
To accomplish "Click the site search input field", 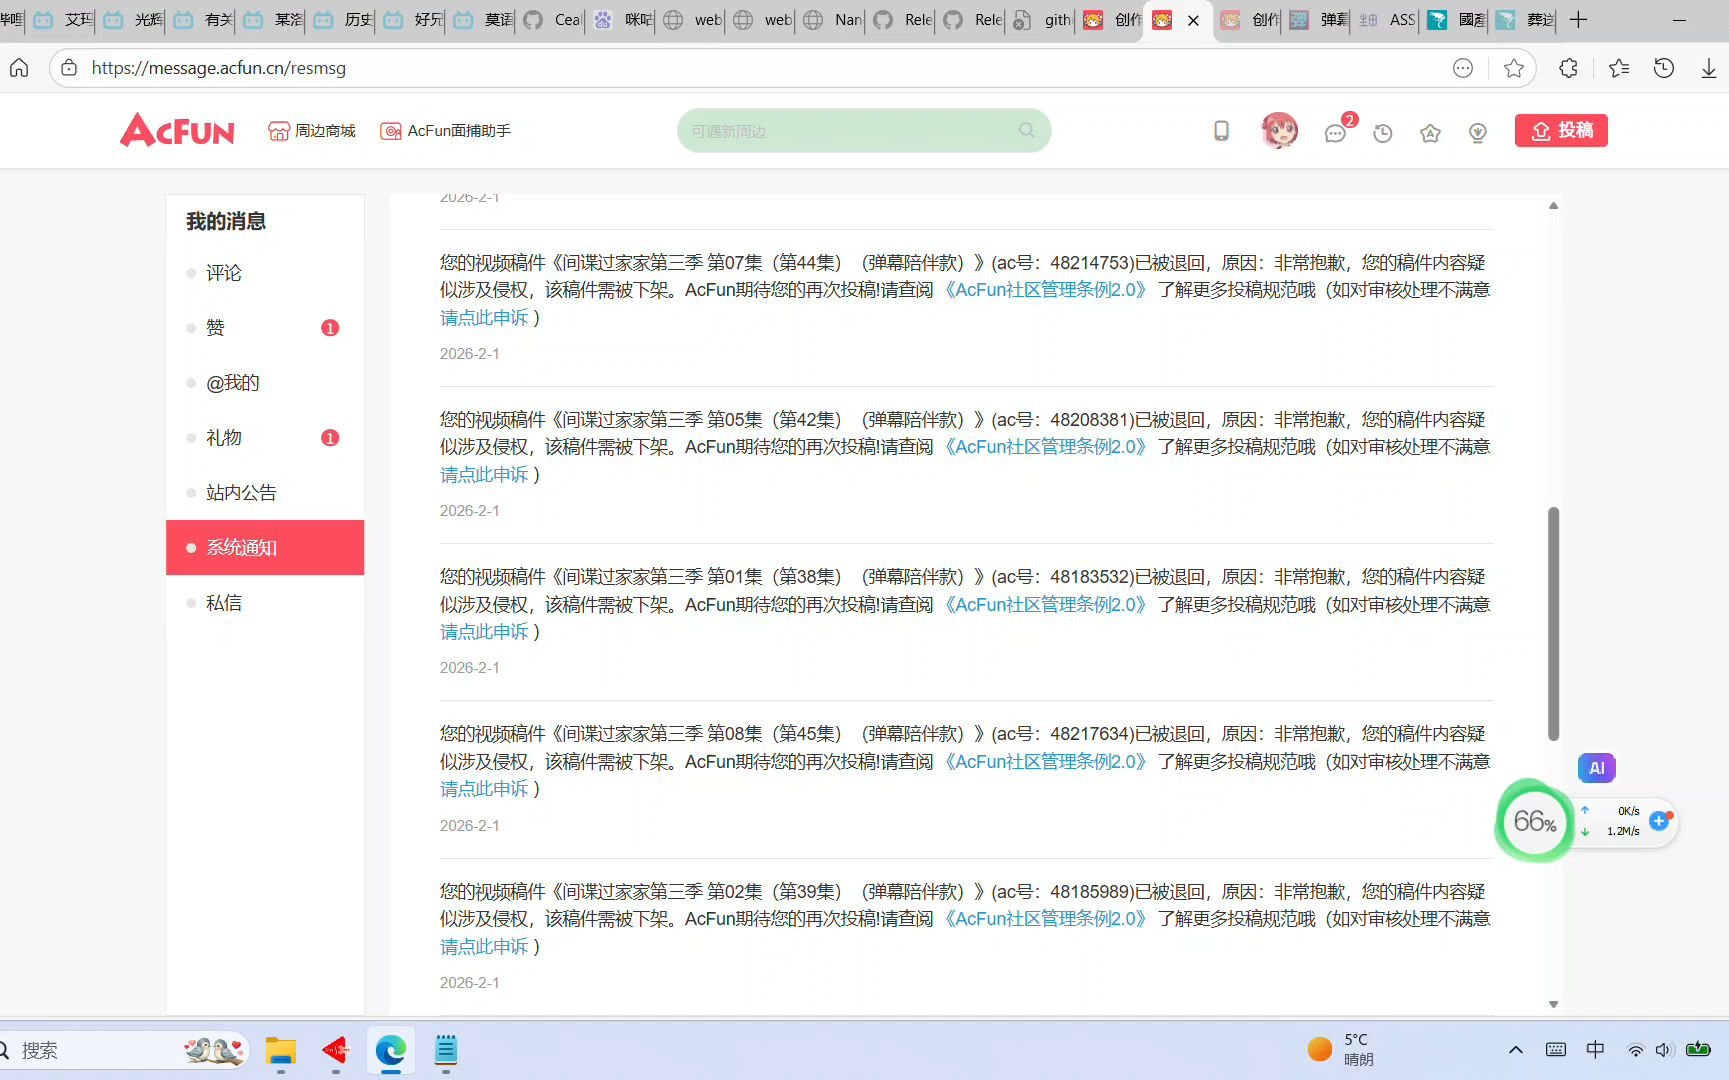I will [850, 131].
